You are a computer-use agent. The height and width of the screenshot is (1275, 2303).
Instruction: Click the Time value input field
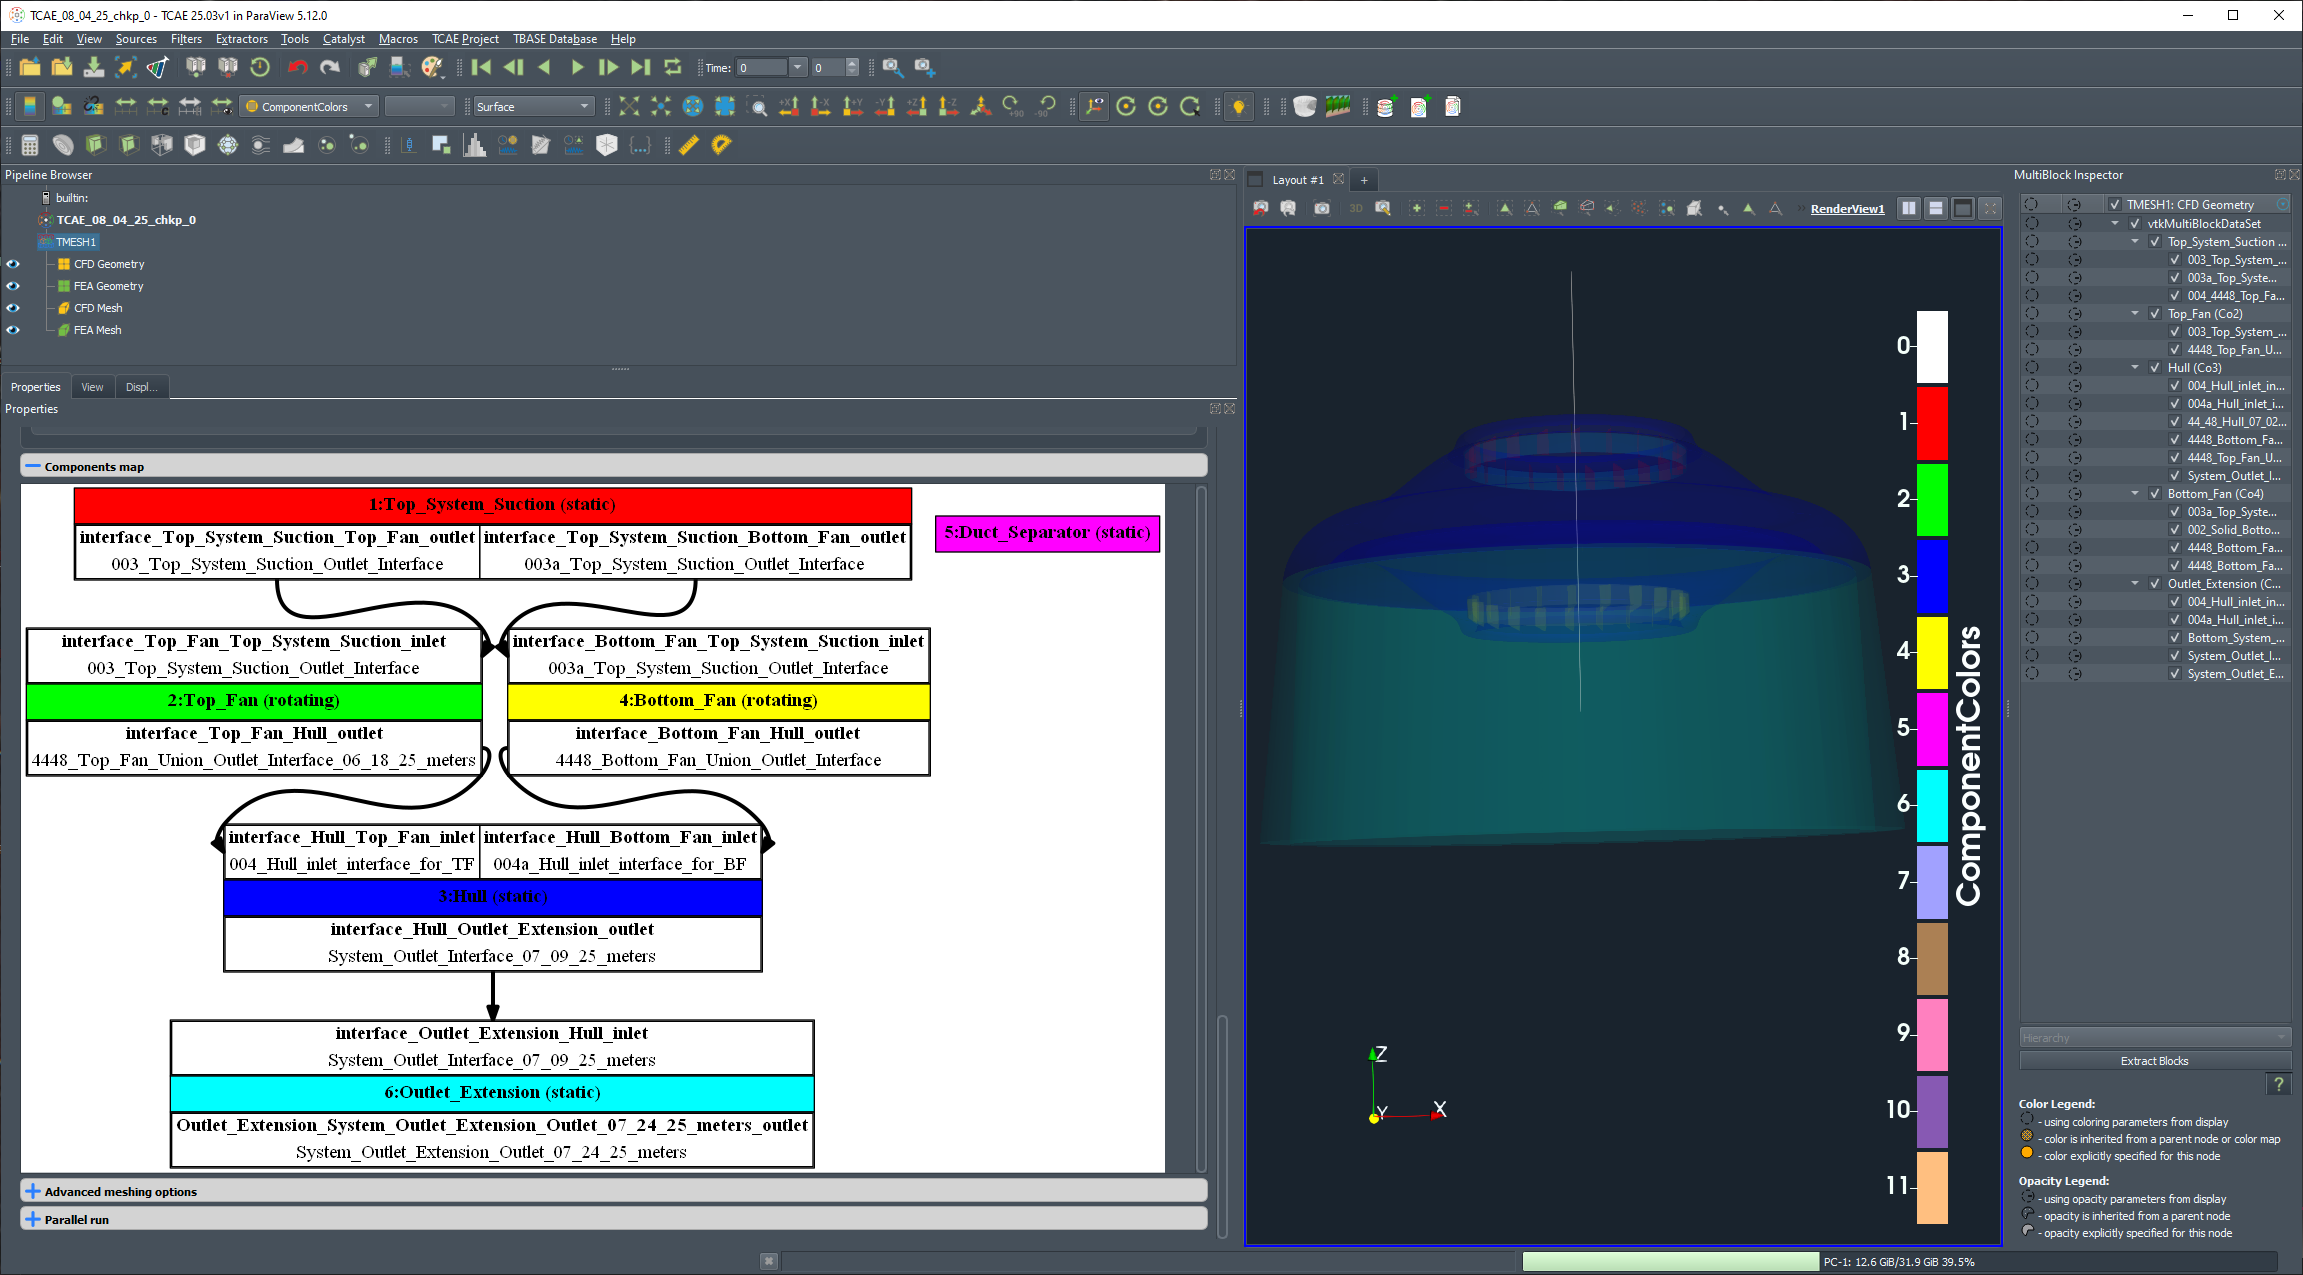pyautogui.click(x=762, y=67)
